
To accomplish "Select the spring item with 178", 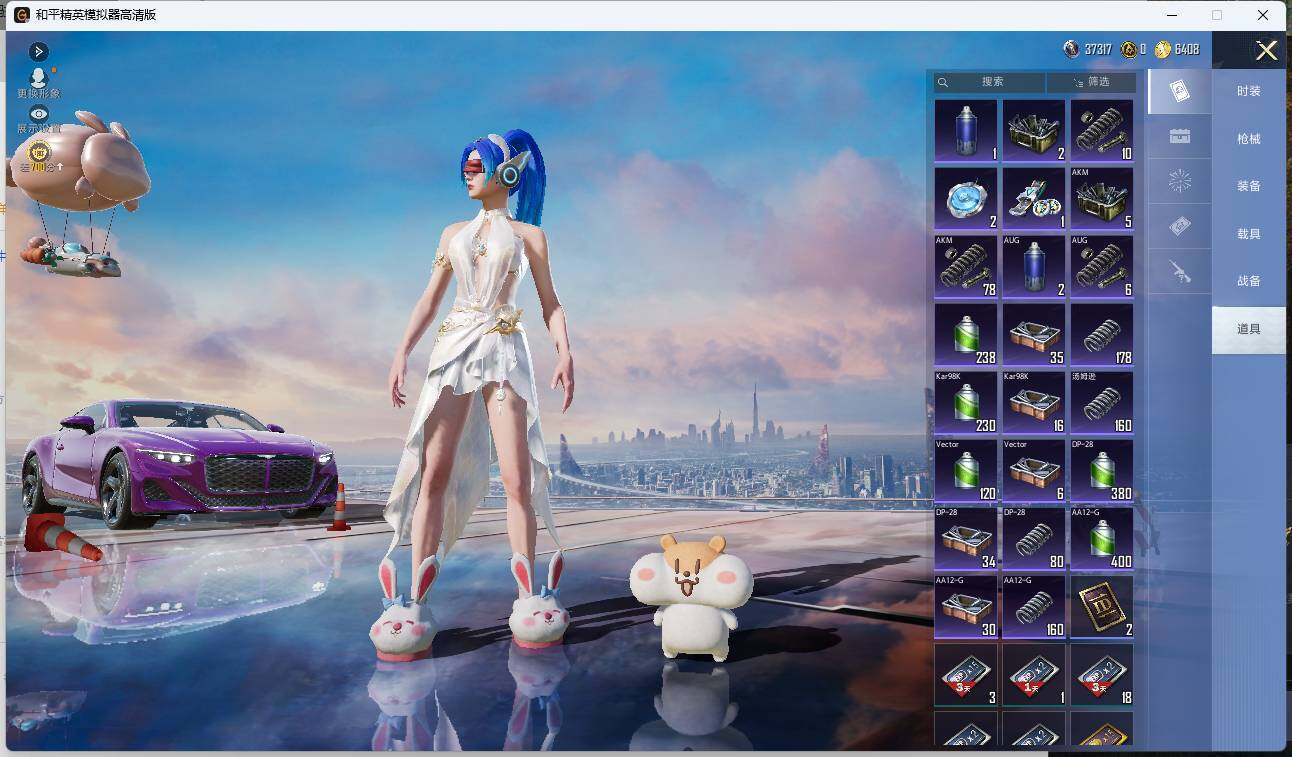I will [x=1102, y=334].
